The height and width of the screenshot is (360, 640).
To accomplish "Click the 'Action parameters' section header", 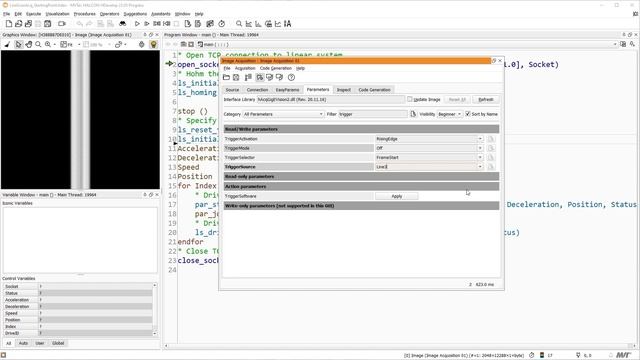I will [x=361, y=187].
